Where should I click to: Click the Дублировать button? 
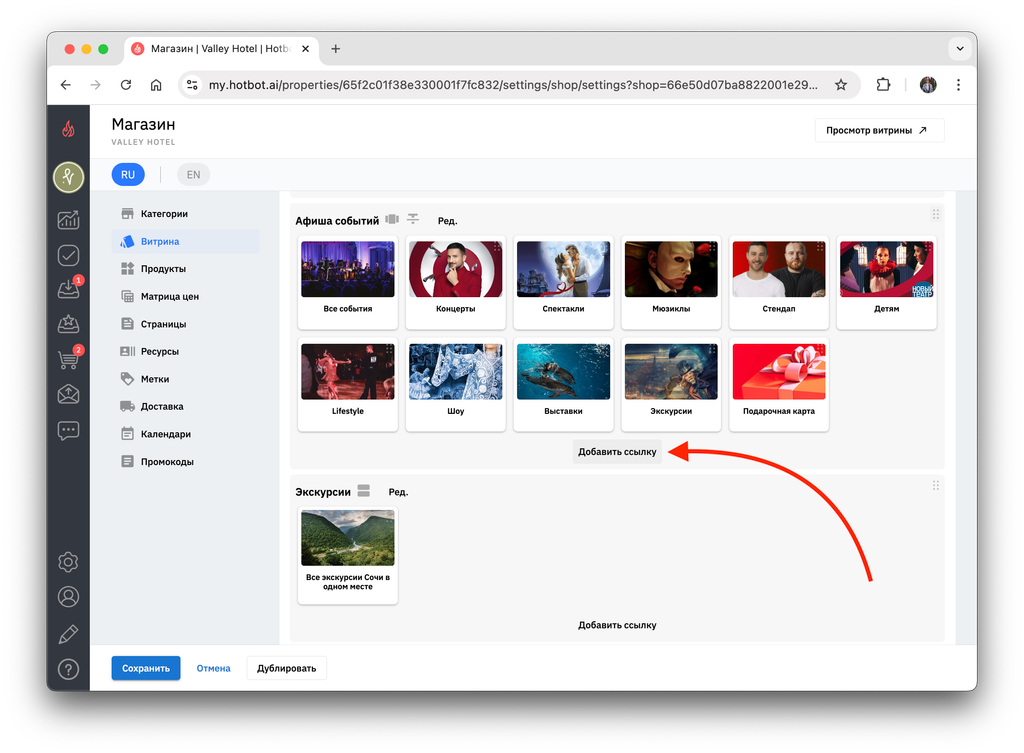(287, 668)
